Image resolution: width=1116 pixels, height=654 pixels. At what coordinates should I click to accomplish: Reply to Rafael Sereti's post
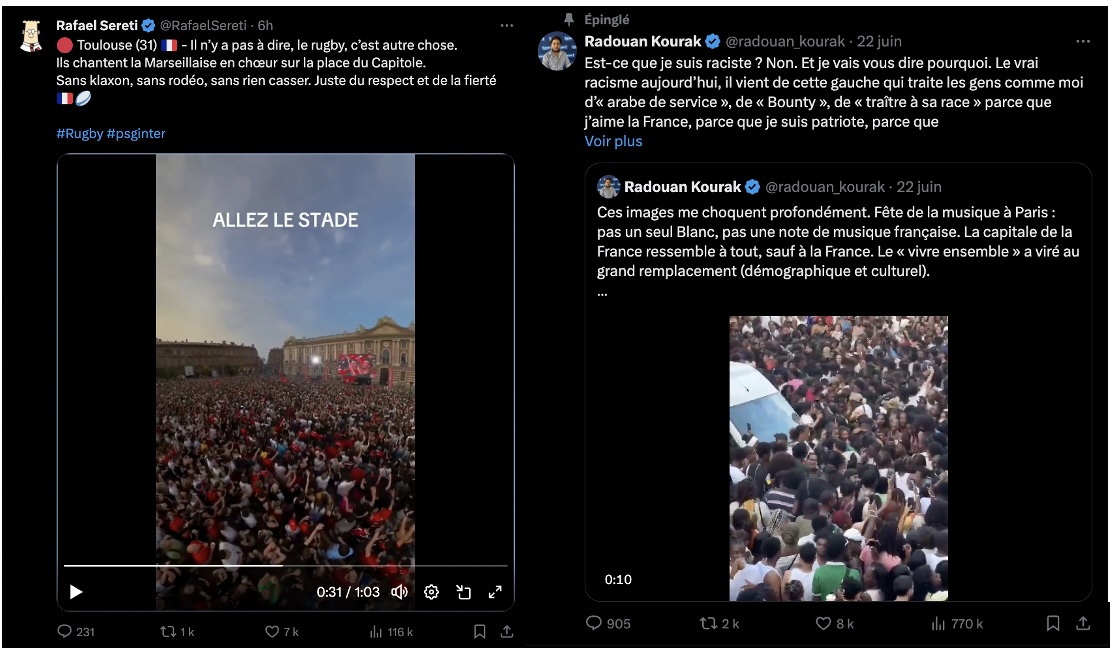point(65,632)
